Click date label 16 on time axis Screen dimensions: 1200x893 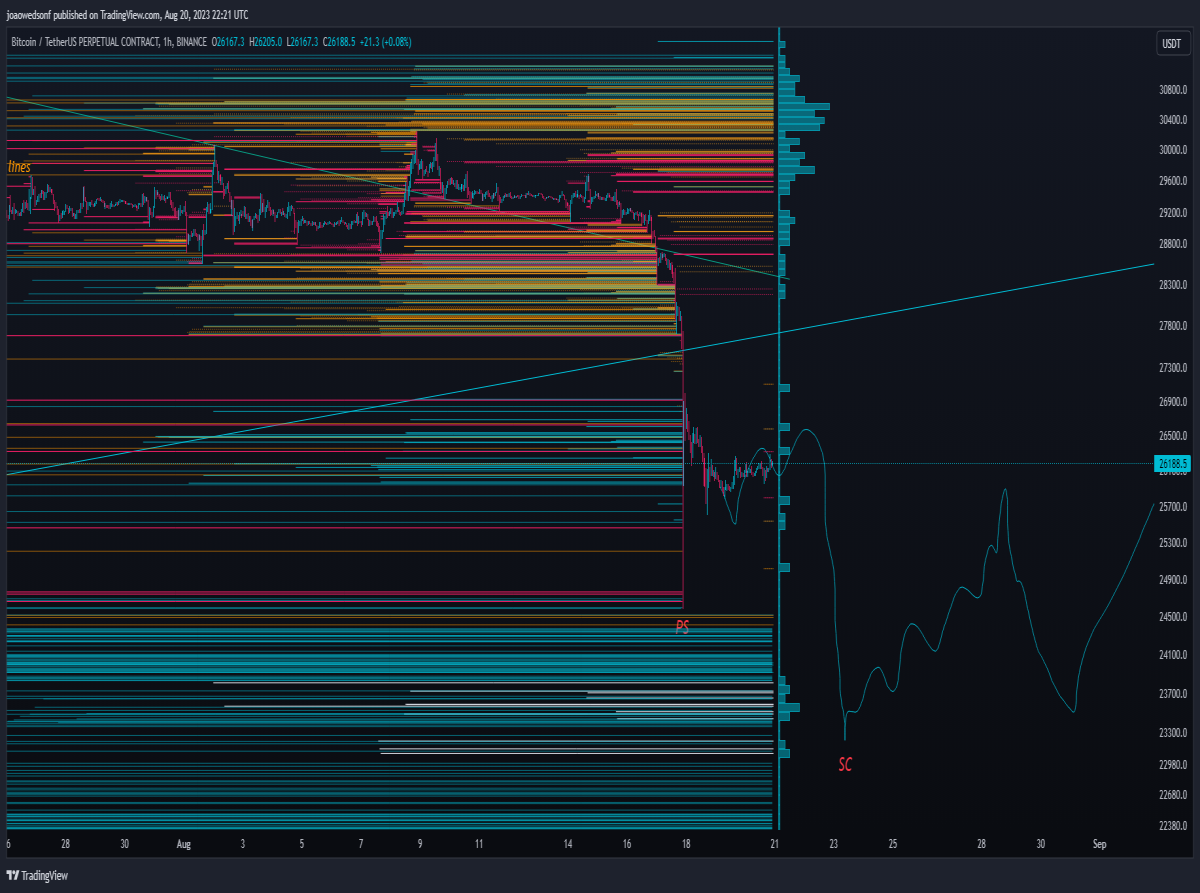pyautogui.click(x=627, y=845)
